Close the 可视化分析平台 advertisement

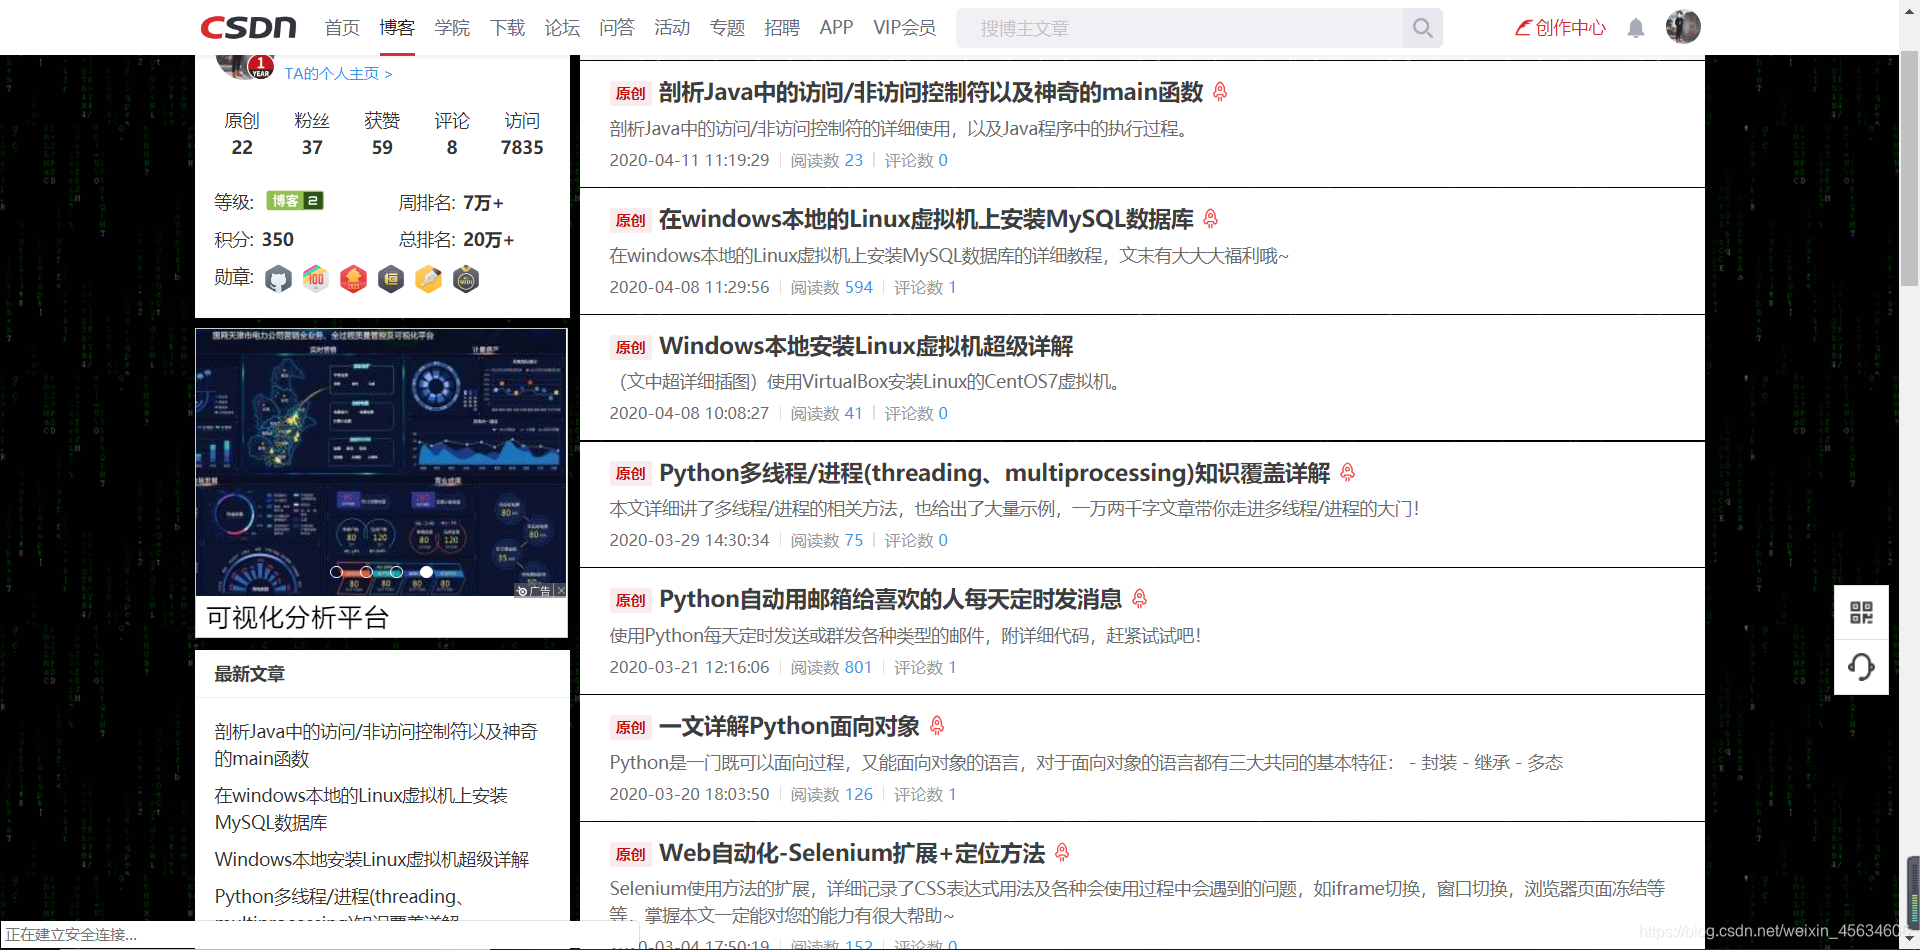(560, 590)
